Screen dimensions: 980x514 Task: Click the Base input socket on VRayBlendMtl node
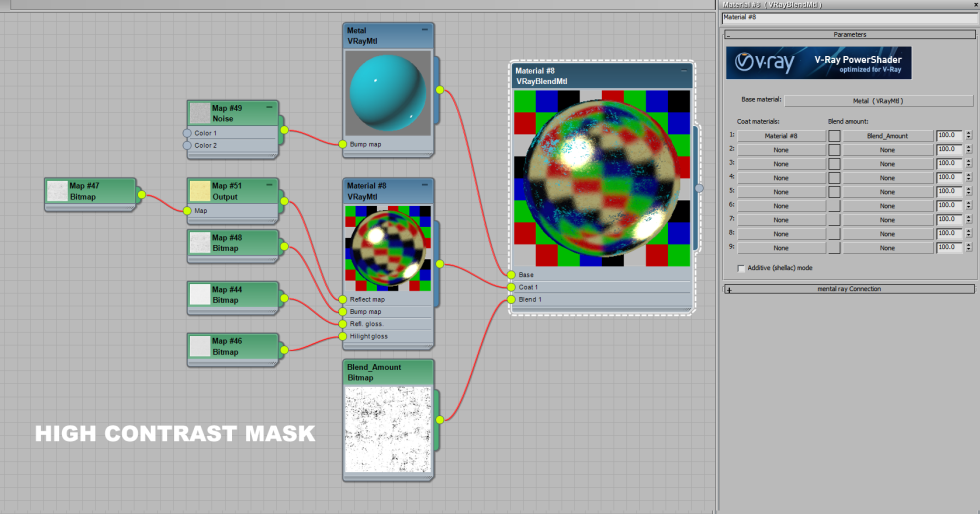tap(511, 275)
